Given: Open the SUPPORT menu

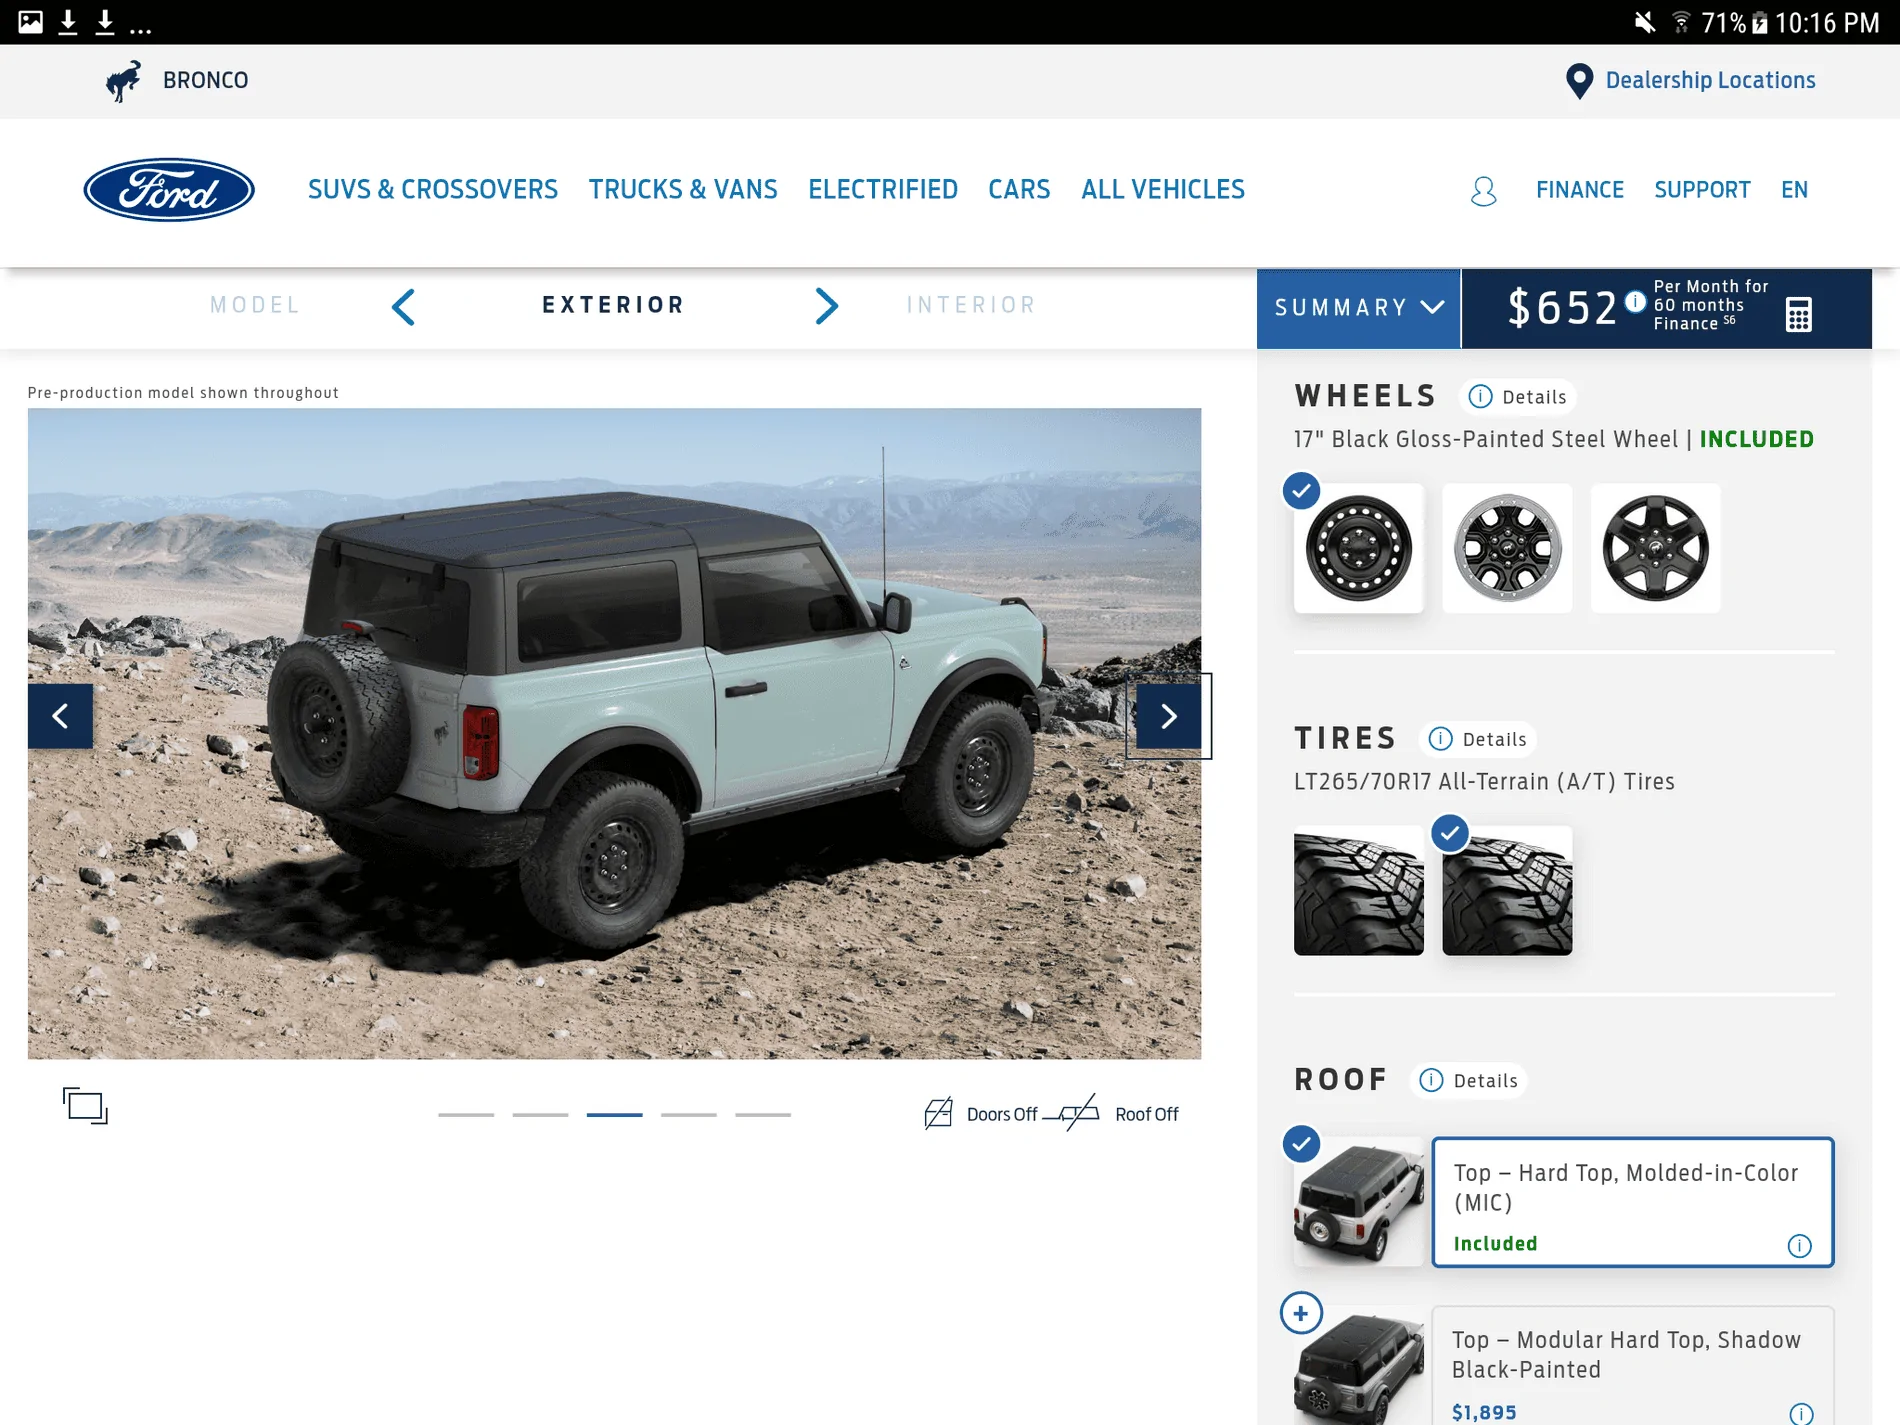Looking at the screenshot, I should tap(1702, 190).
